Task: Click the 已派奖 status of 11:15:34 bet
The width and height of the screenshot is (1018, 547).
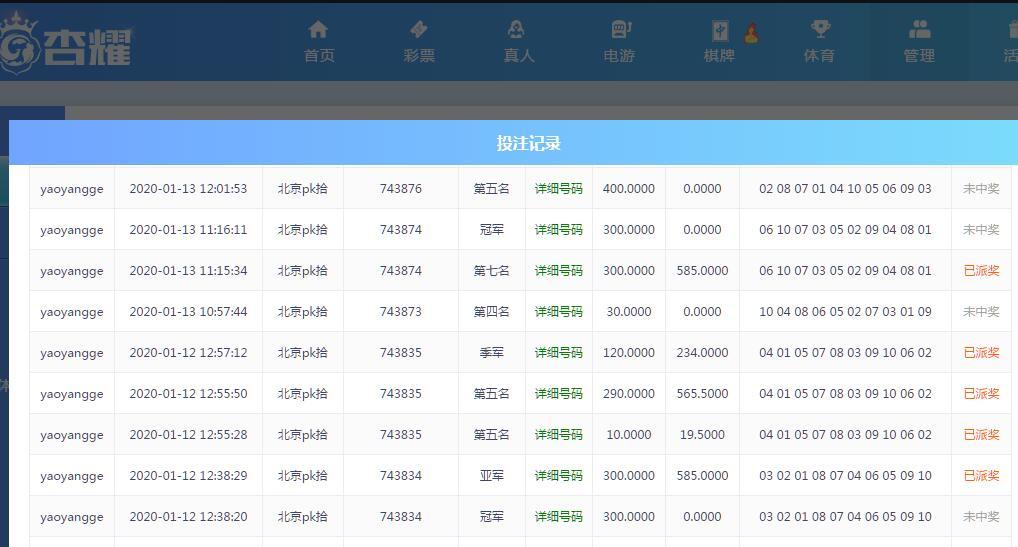Action: (x=981, y=271)
